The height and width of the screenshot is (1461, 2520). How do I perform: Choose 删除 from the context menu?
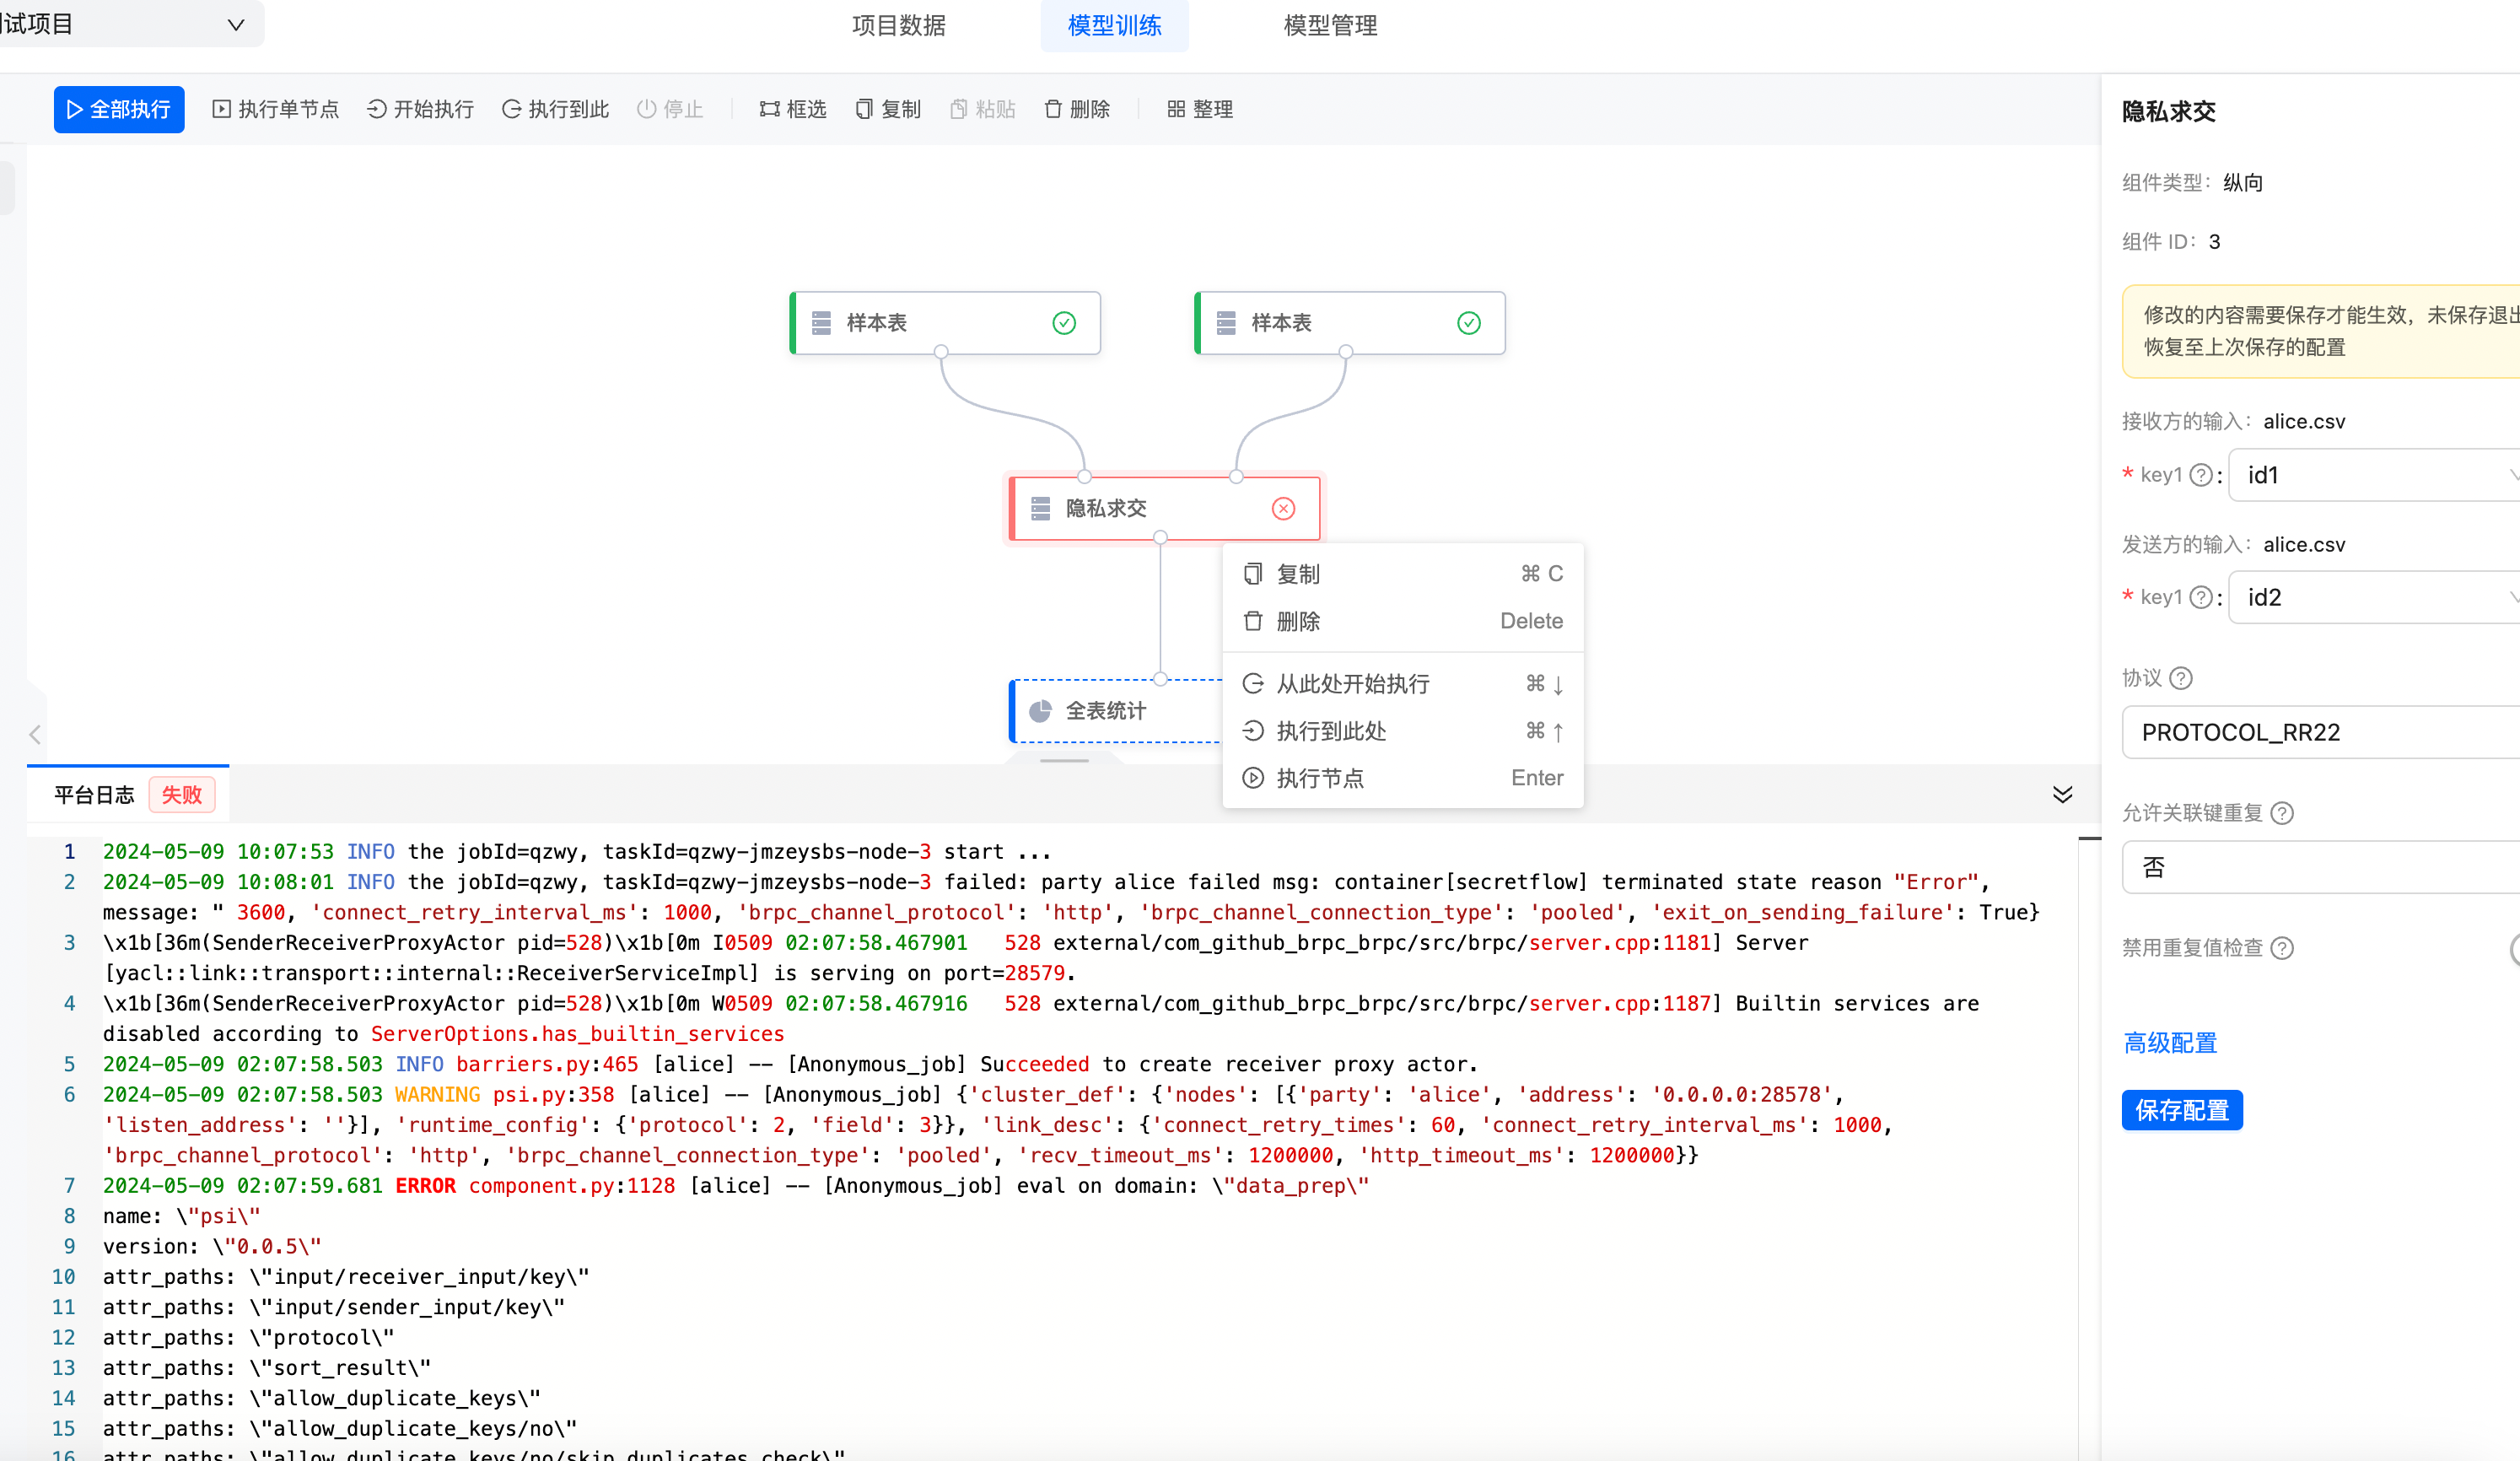pyautogui.click(x=1402, y=621)
